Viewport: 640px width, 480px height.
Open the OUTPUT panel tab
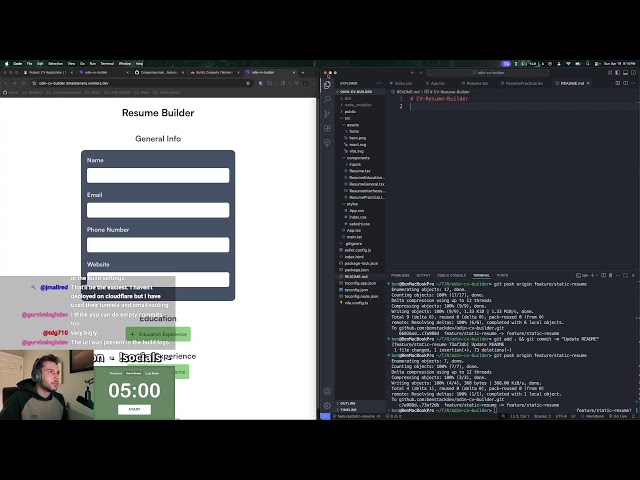point(423,276)
